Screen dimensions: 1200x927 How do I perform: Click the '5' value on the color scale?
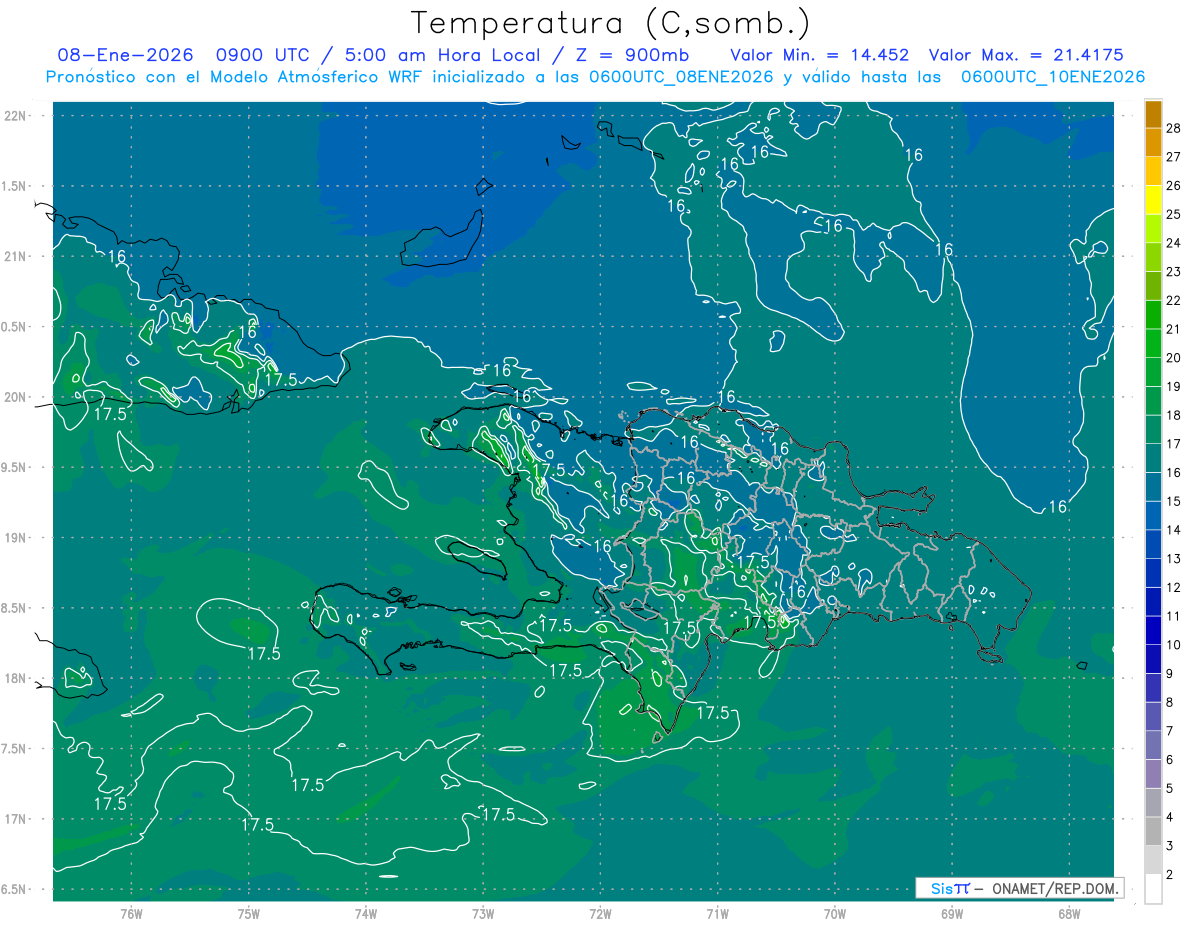click(x=1171, y=788)
